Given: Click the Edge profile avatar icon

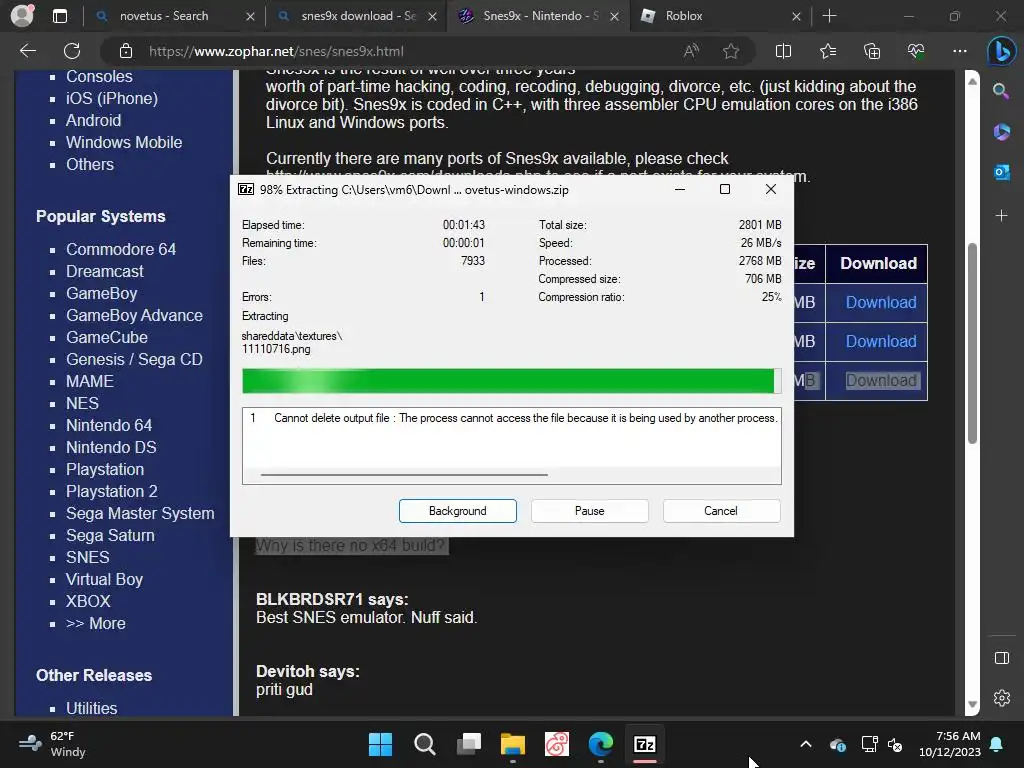Looking at the screenshot, I should 22,16.
